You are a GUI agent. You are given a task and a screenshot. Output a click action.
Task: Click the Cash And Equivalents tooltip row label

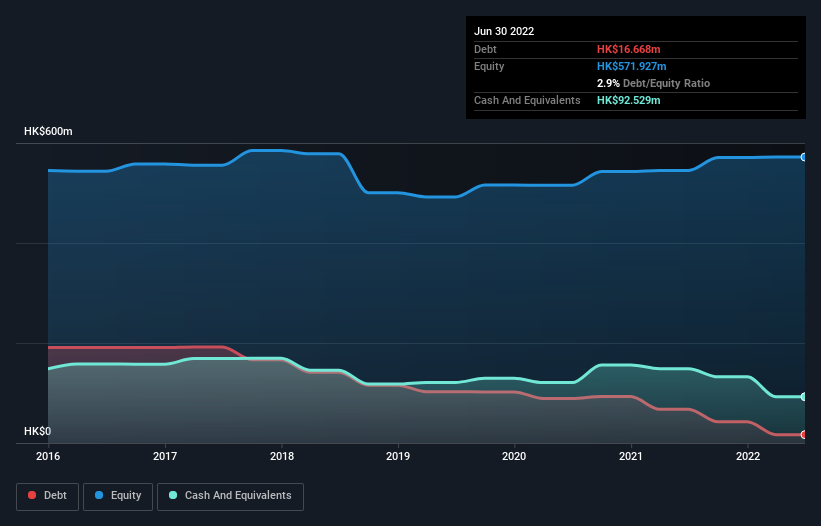coord(527,100)
